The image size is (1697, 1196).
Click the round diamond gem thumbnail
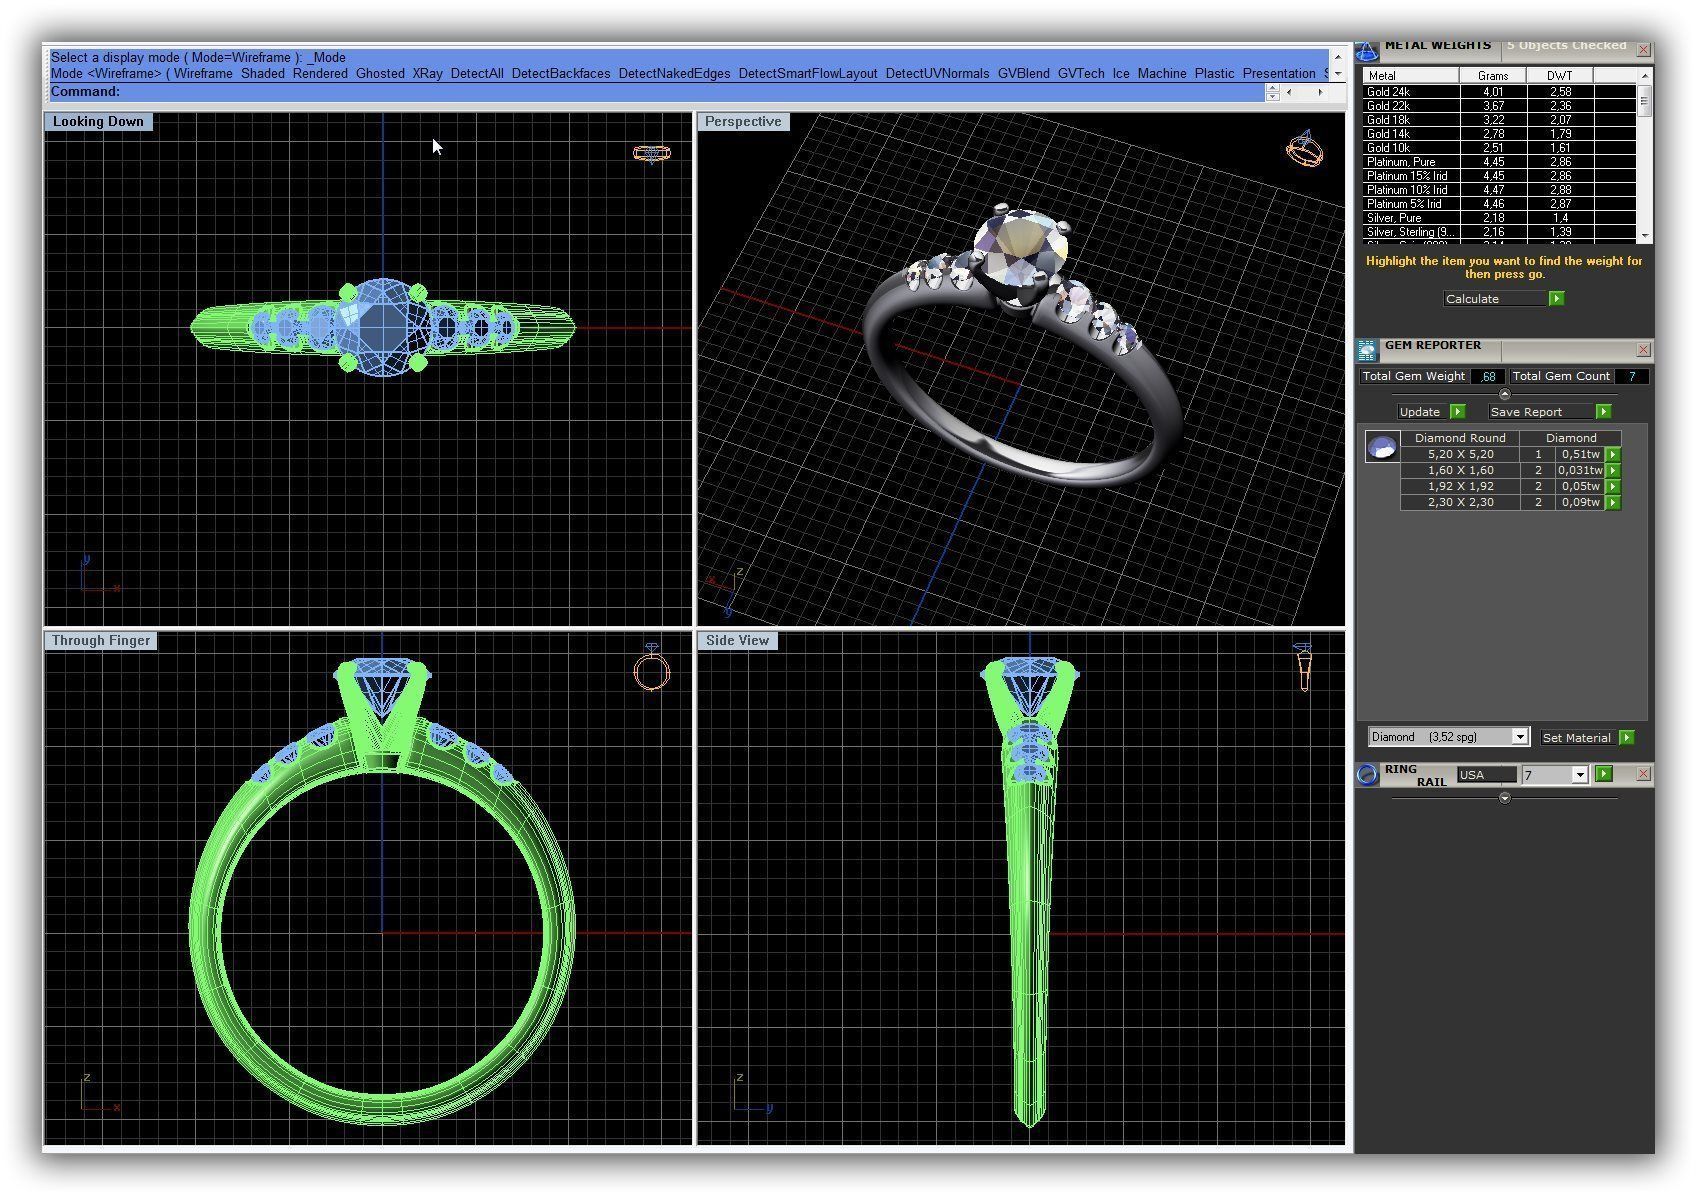[x=1382, y=447]
